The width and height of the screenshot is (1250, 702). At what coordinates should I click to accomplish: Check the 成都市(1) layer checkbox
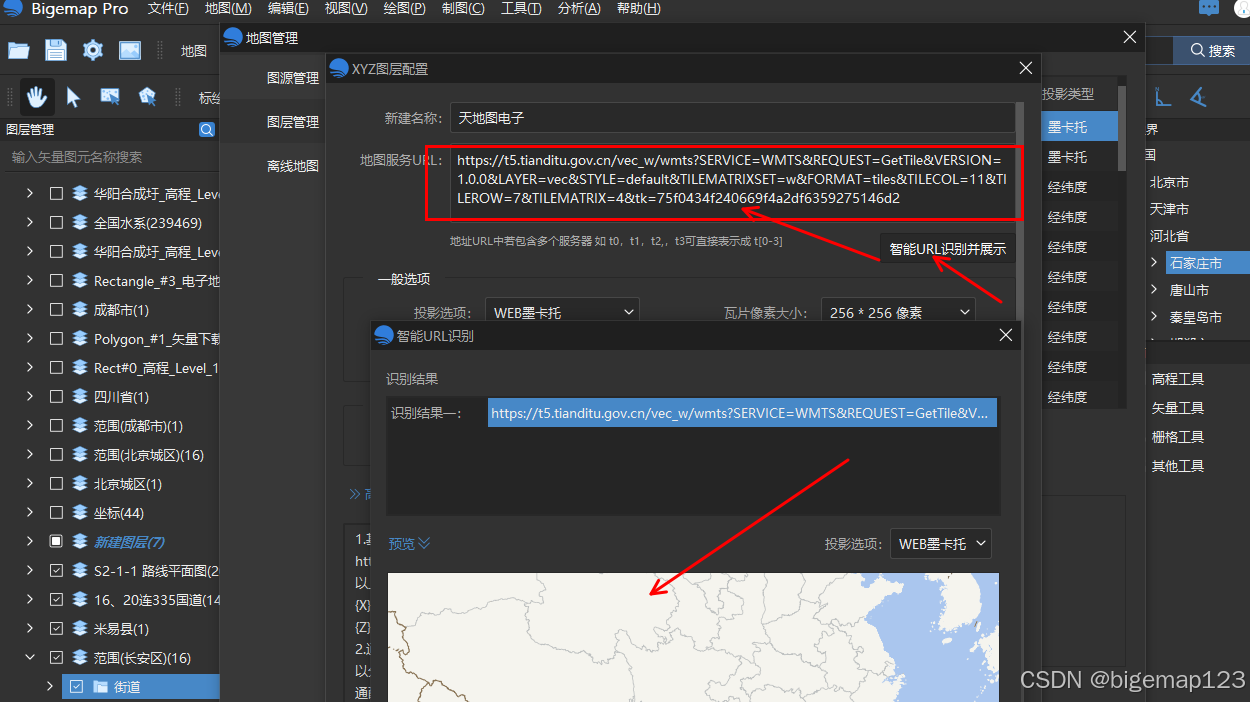point(56,310)
